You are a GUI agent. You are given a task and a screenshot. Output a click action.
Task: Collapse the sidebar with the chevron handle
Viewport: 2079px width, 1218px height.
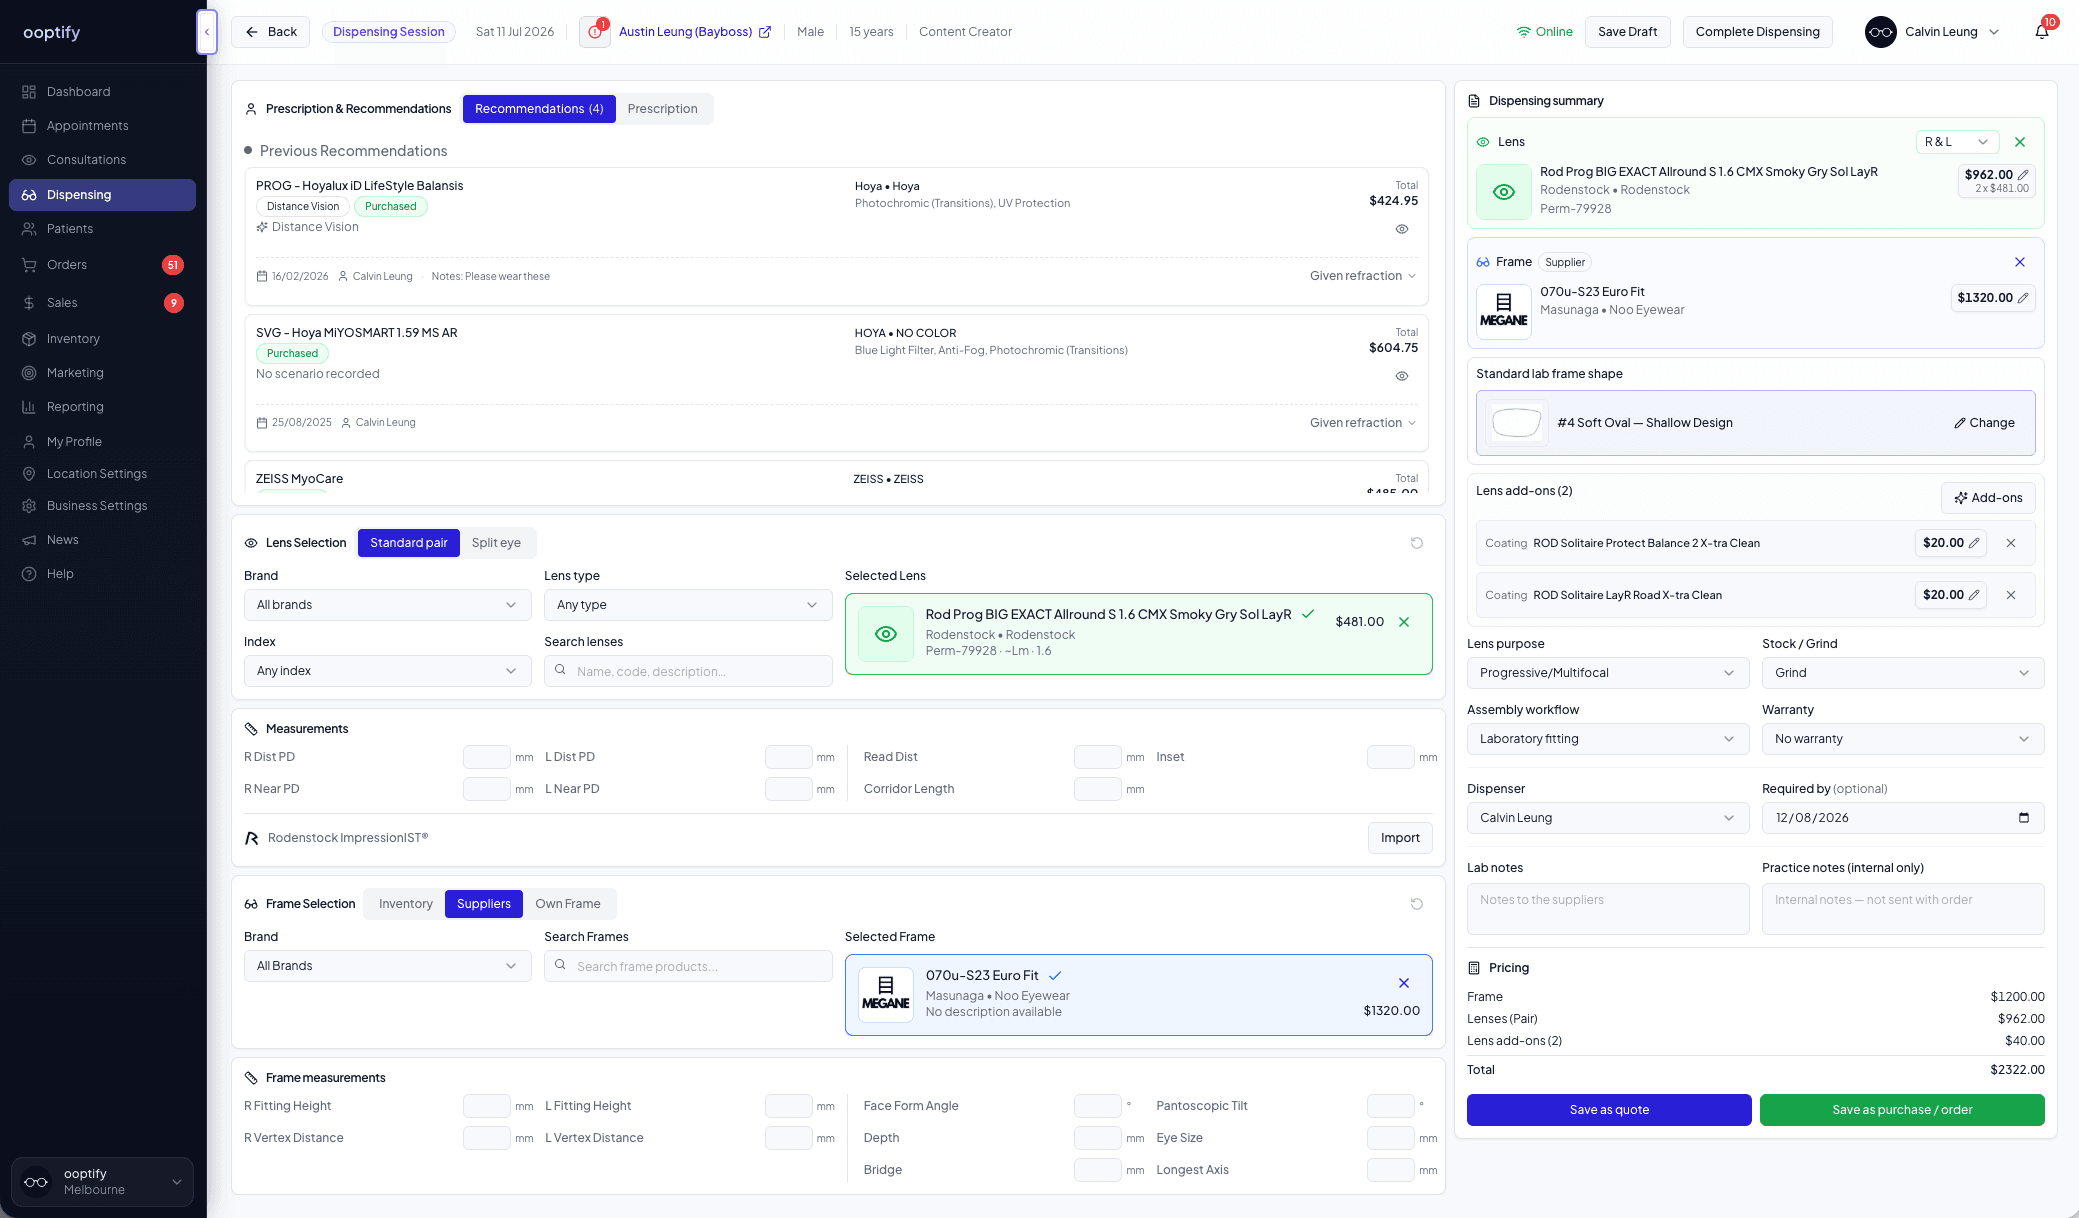pyautogui.click(x=207, y=32)
